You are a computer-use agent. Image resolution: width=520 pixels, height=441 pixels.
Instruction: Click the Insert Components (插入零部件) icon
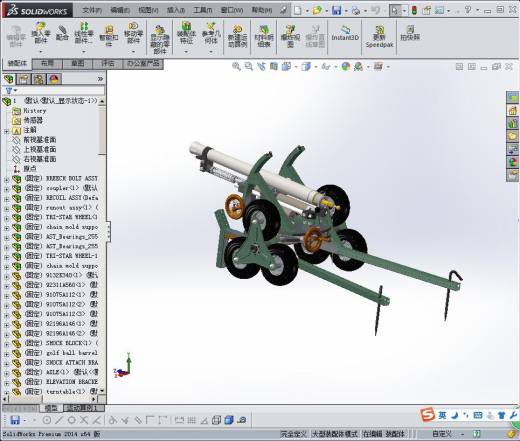point(41,33)
